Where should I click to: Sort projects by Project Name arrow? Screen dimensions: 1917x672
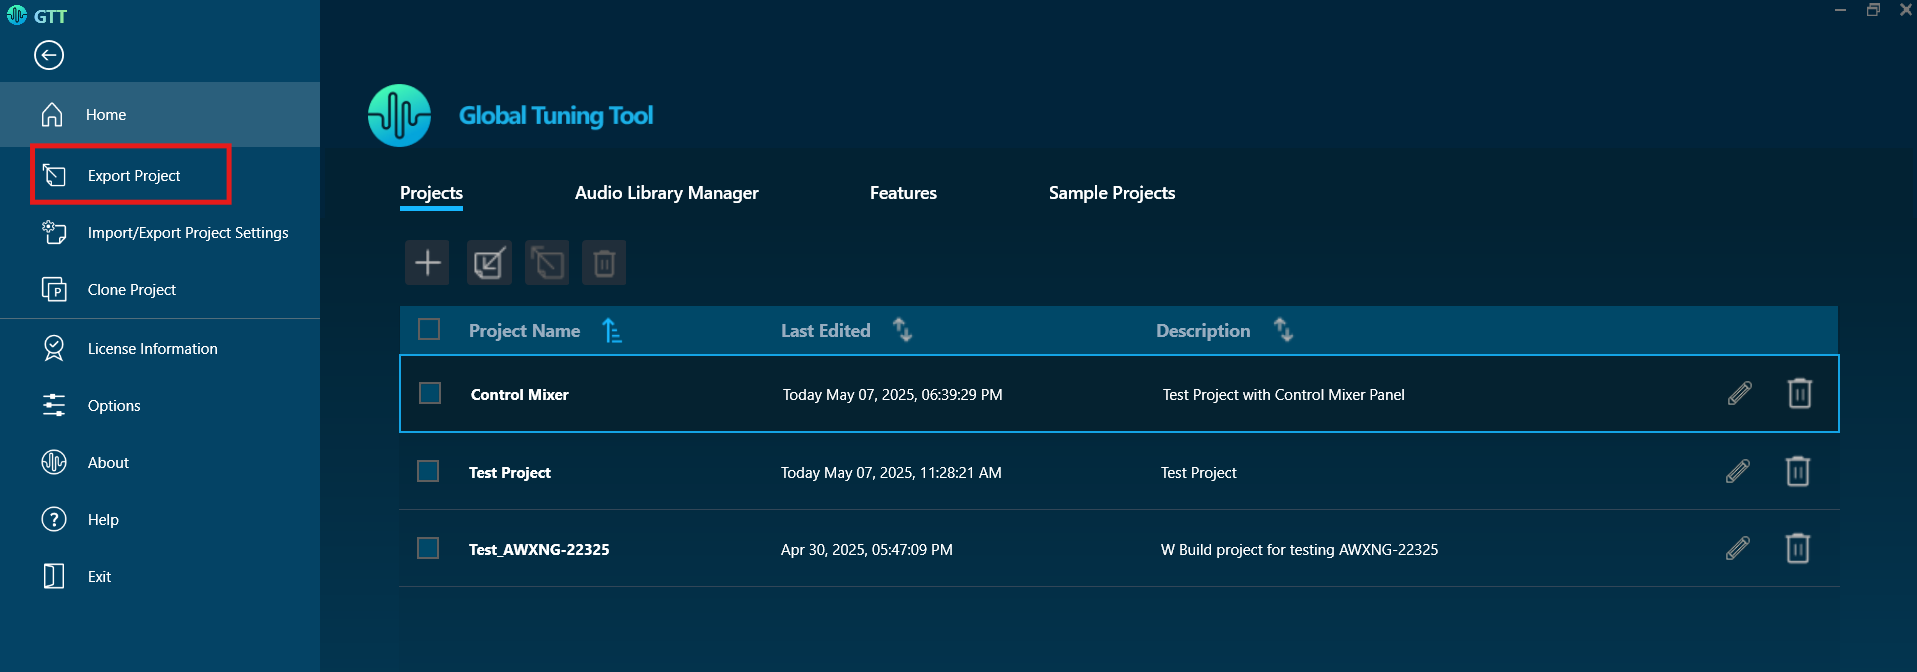coord(612,330)
